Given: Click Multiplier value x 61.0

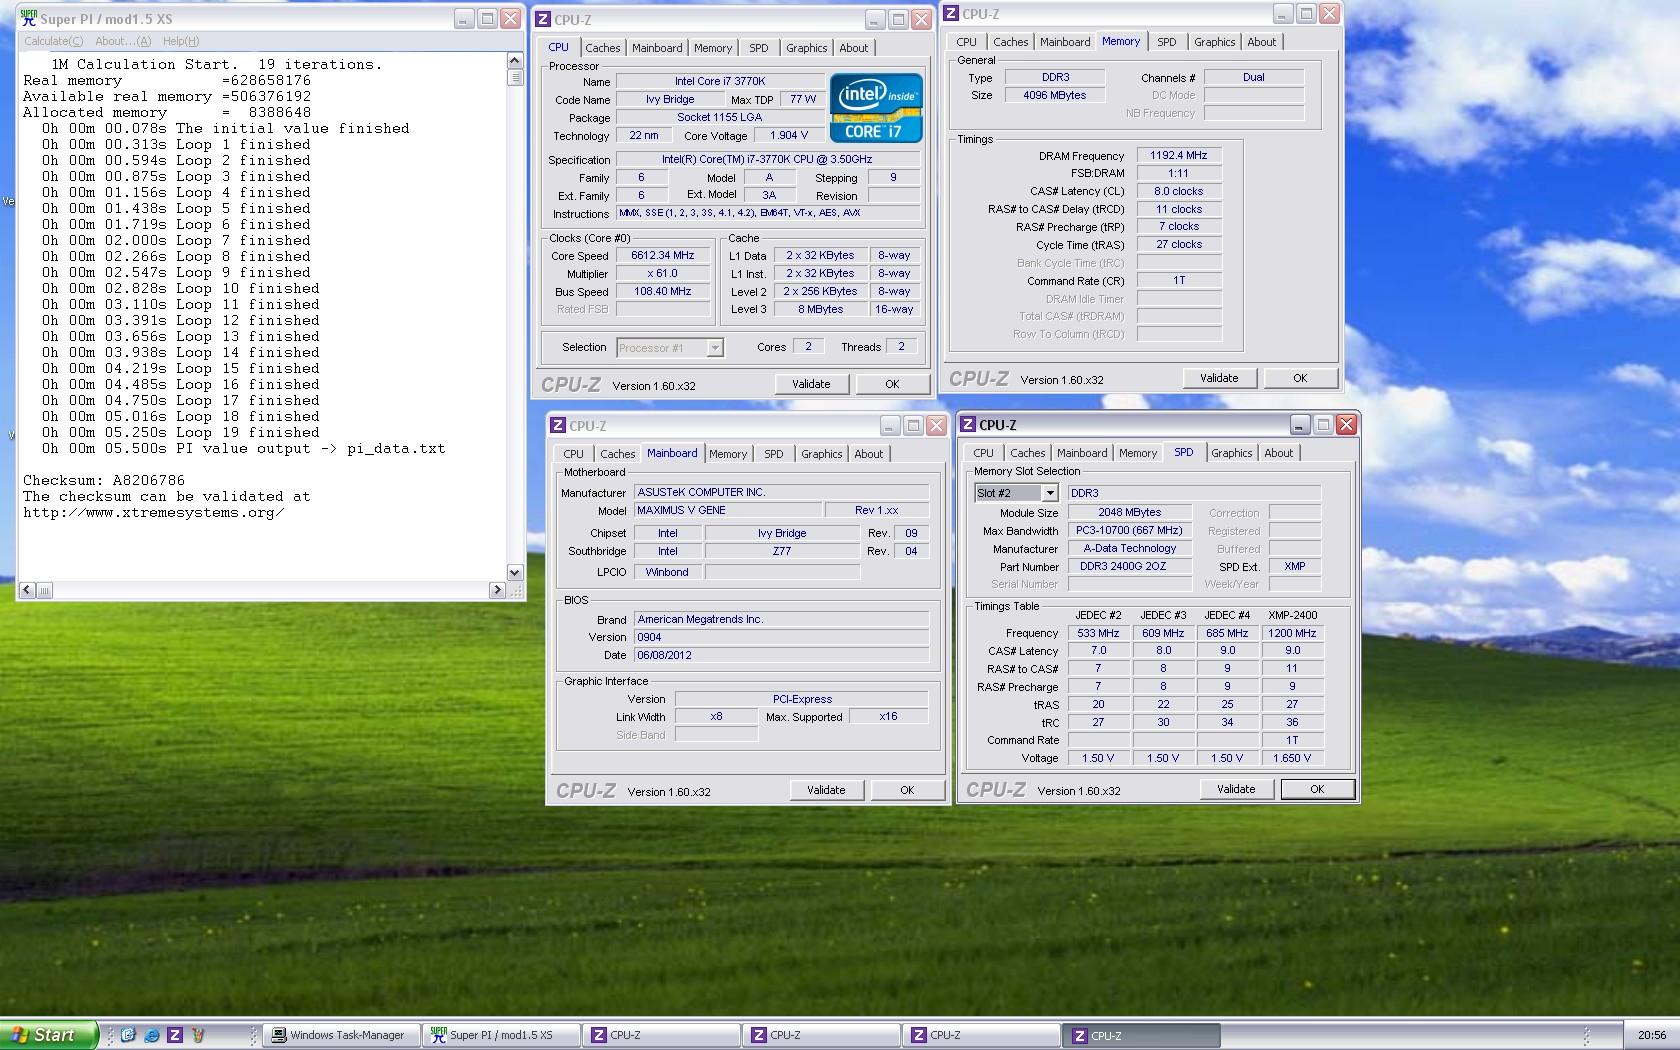Looking at the screenshot, I should pos(663,274).
